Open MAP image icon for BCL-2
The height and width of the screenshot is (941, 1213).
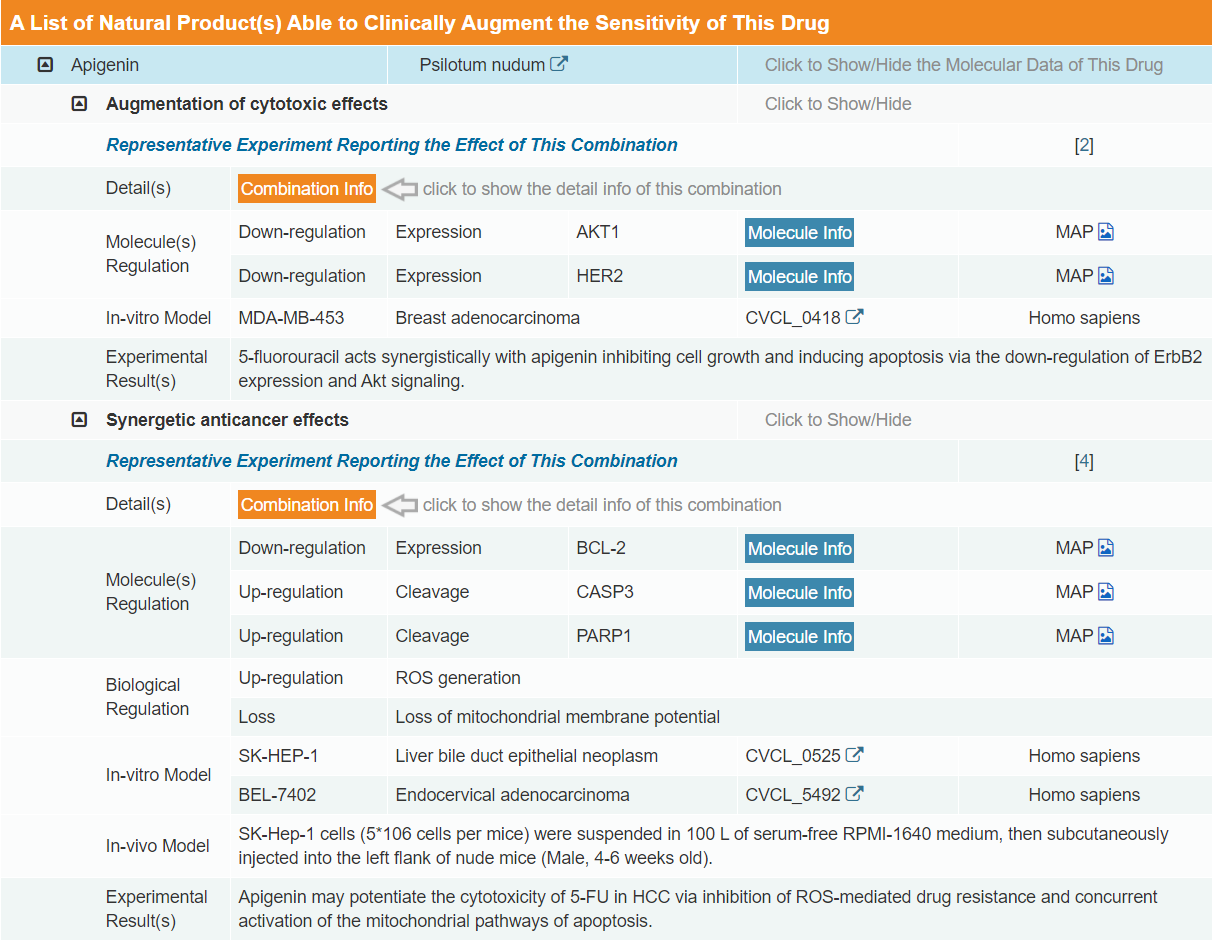[x=1105, y=548]
